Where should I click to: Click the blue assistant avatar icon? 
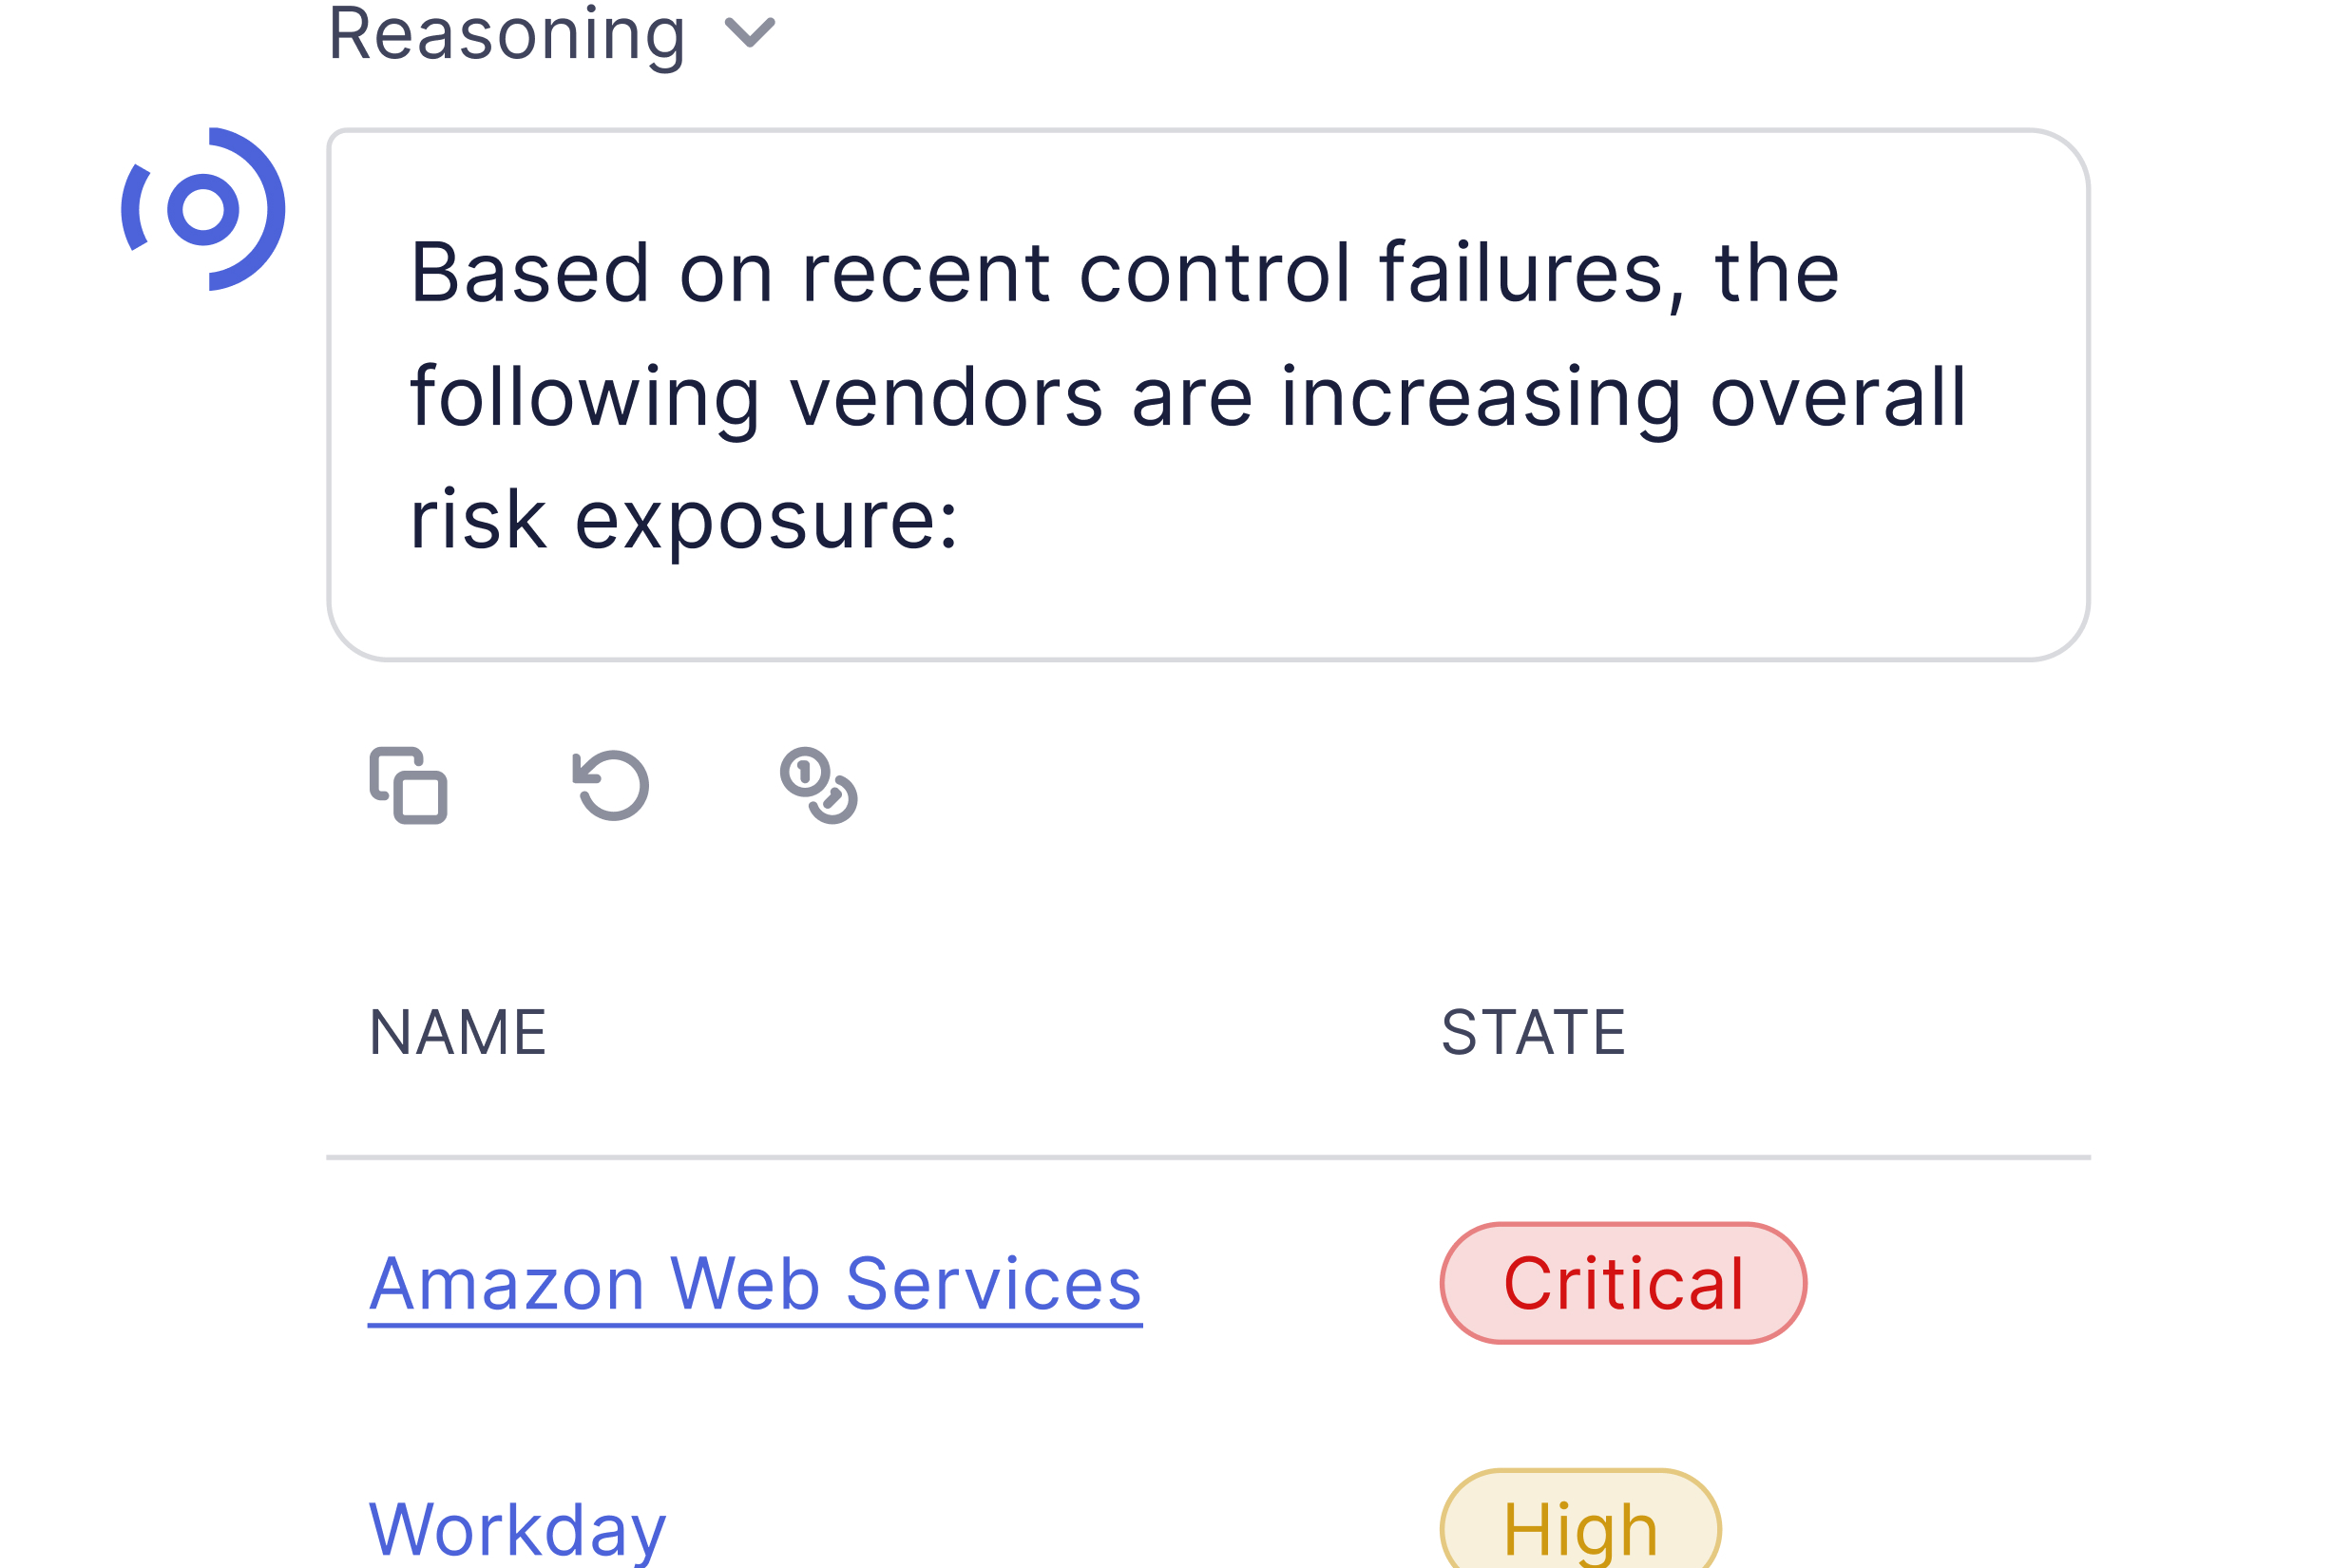coord(203,209)
